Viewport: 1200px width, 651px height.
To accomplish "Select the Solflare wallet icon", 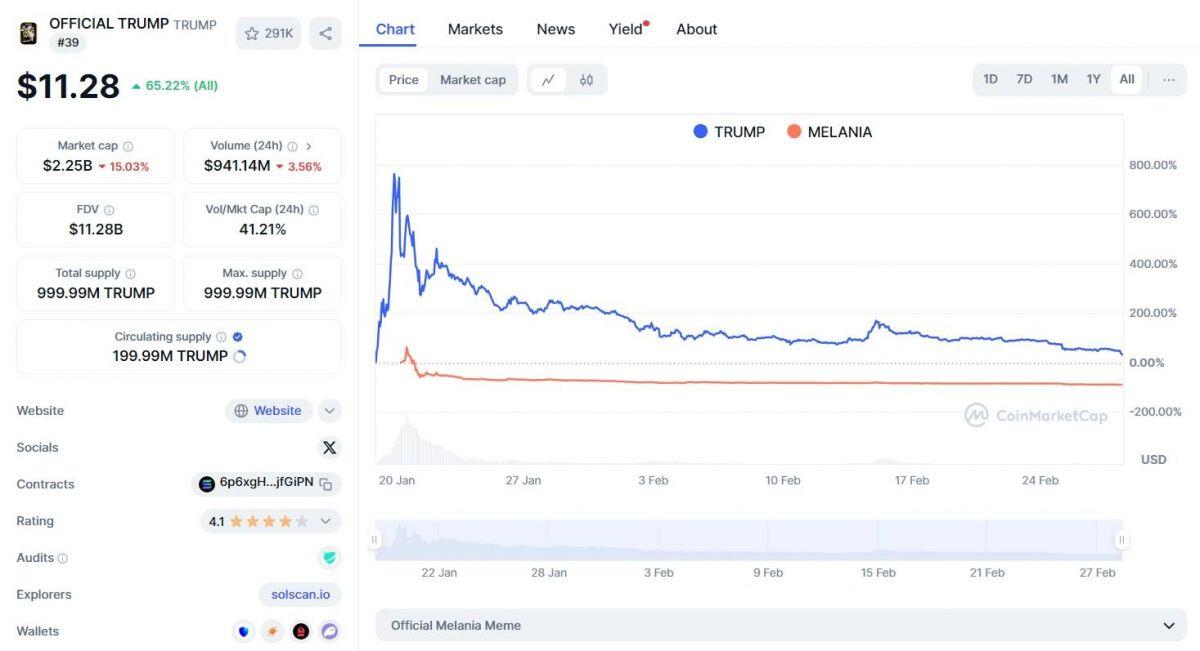I will click(x=272, y=631).
